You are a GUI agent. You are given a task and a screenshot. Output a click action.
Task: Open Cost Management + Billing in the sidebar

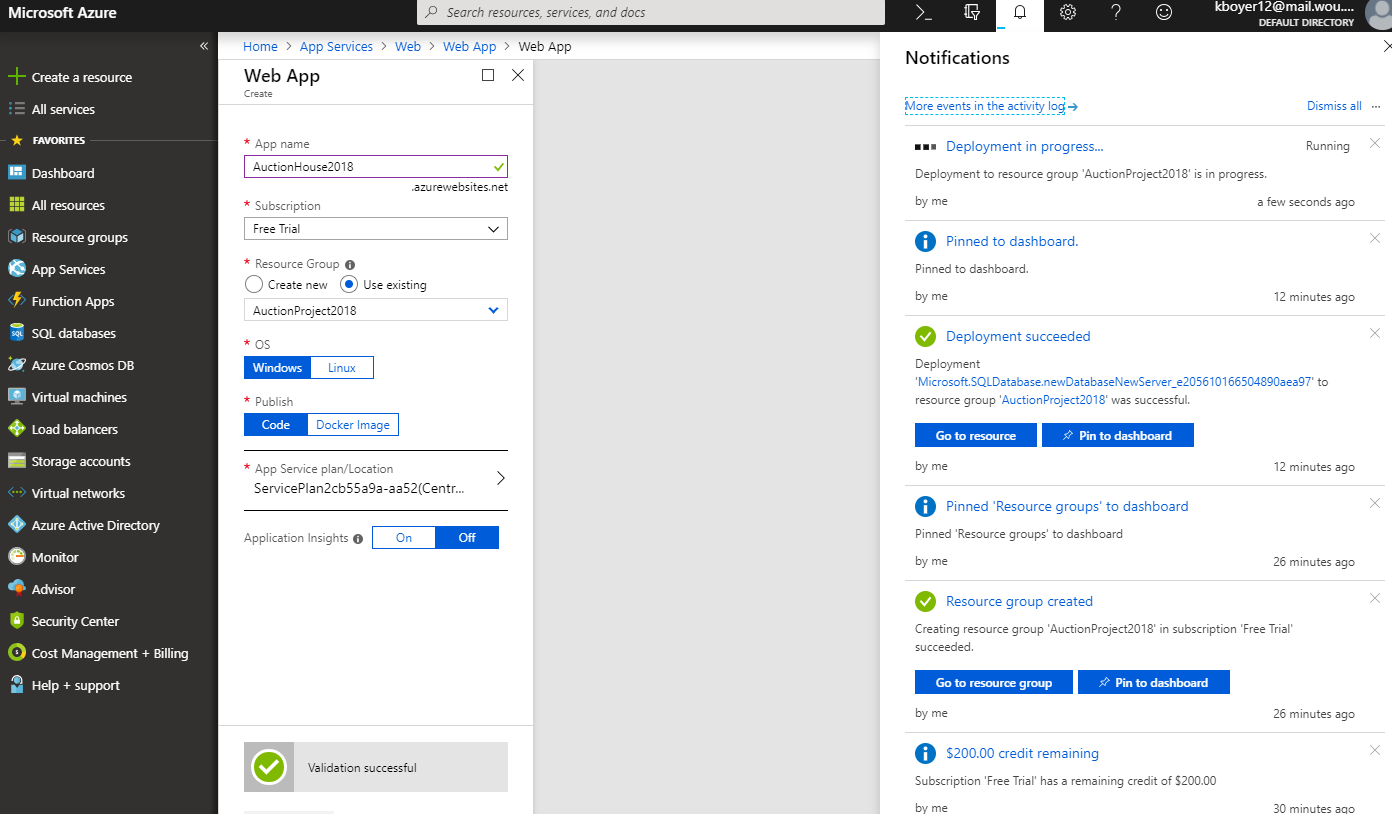click(109, 653)
